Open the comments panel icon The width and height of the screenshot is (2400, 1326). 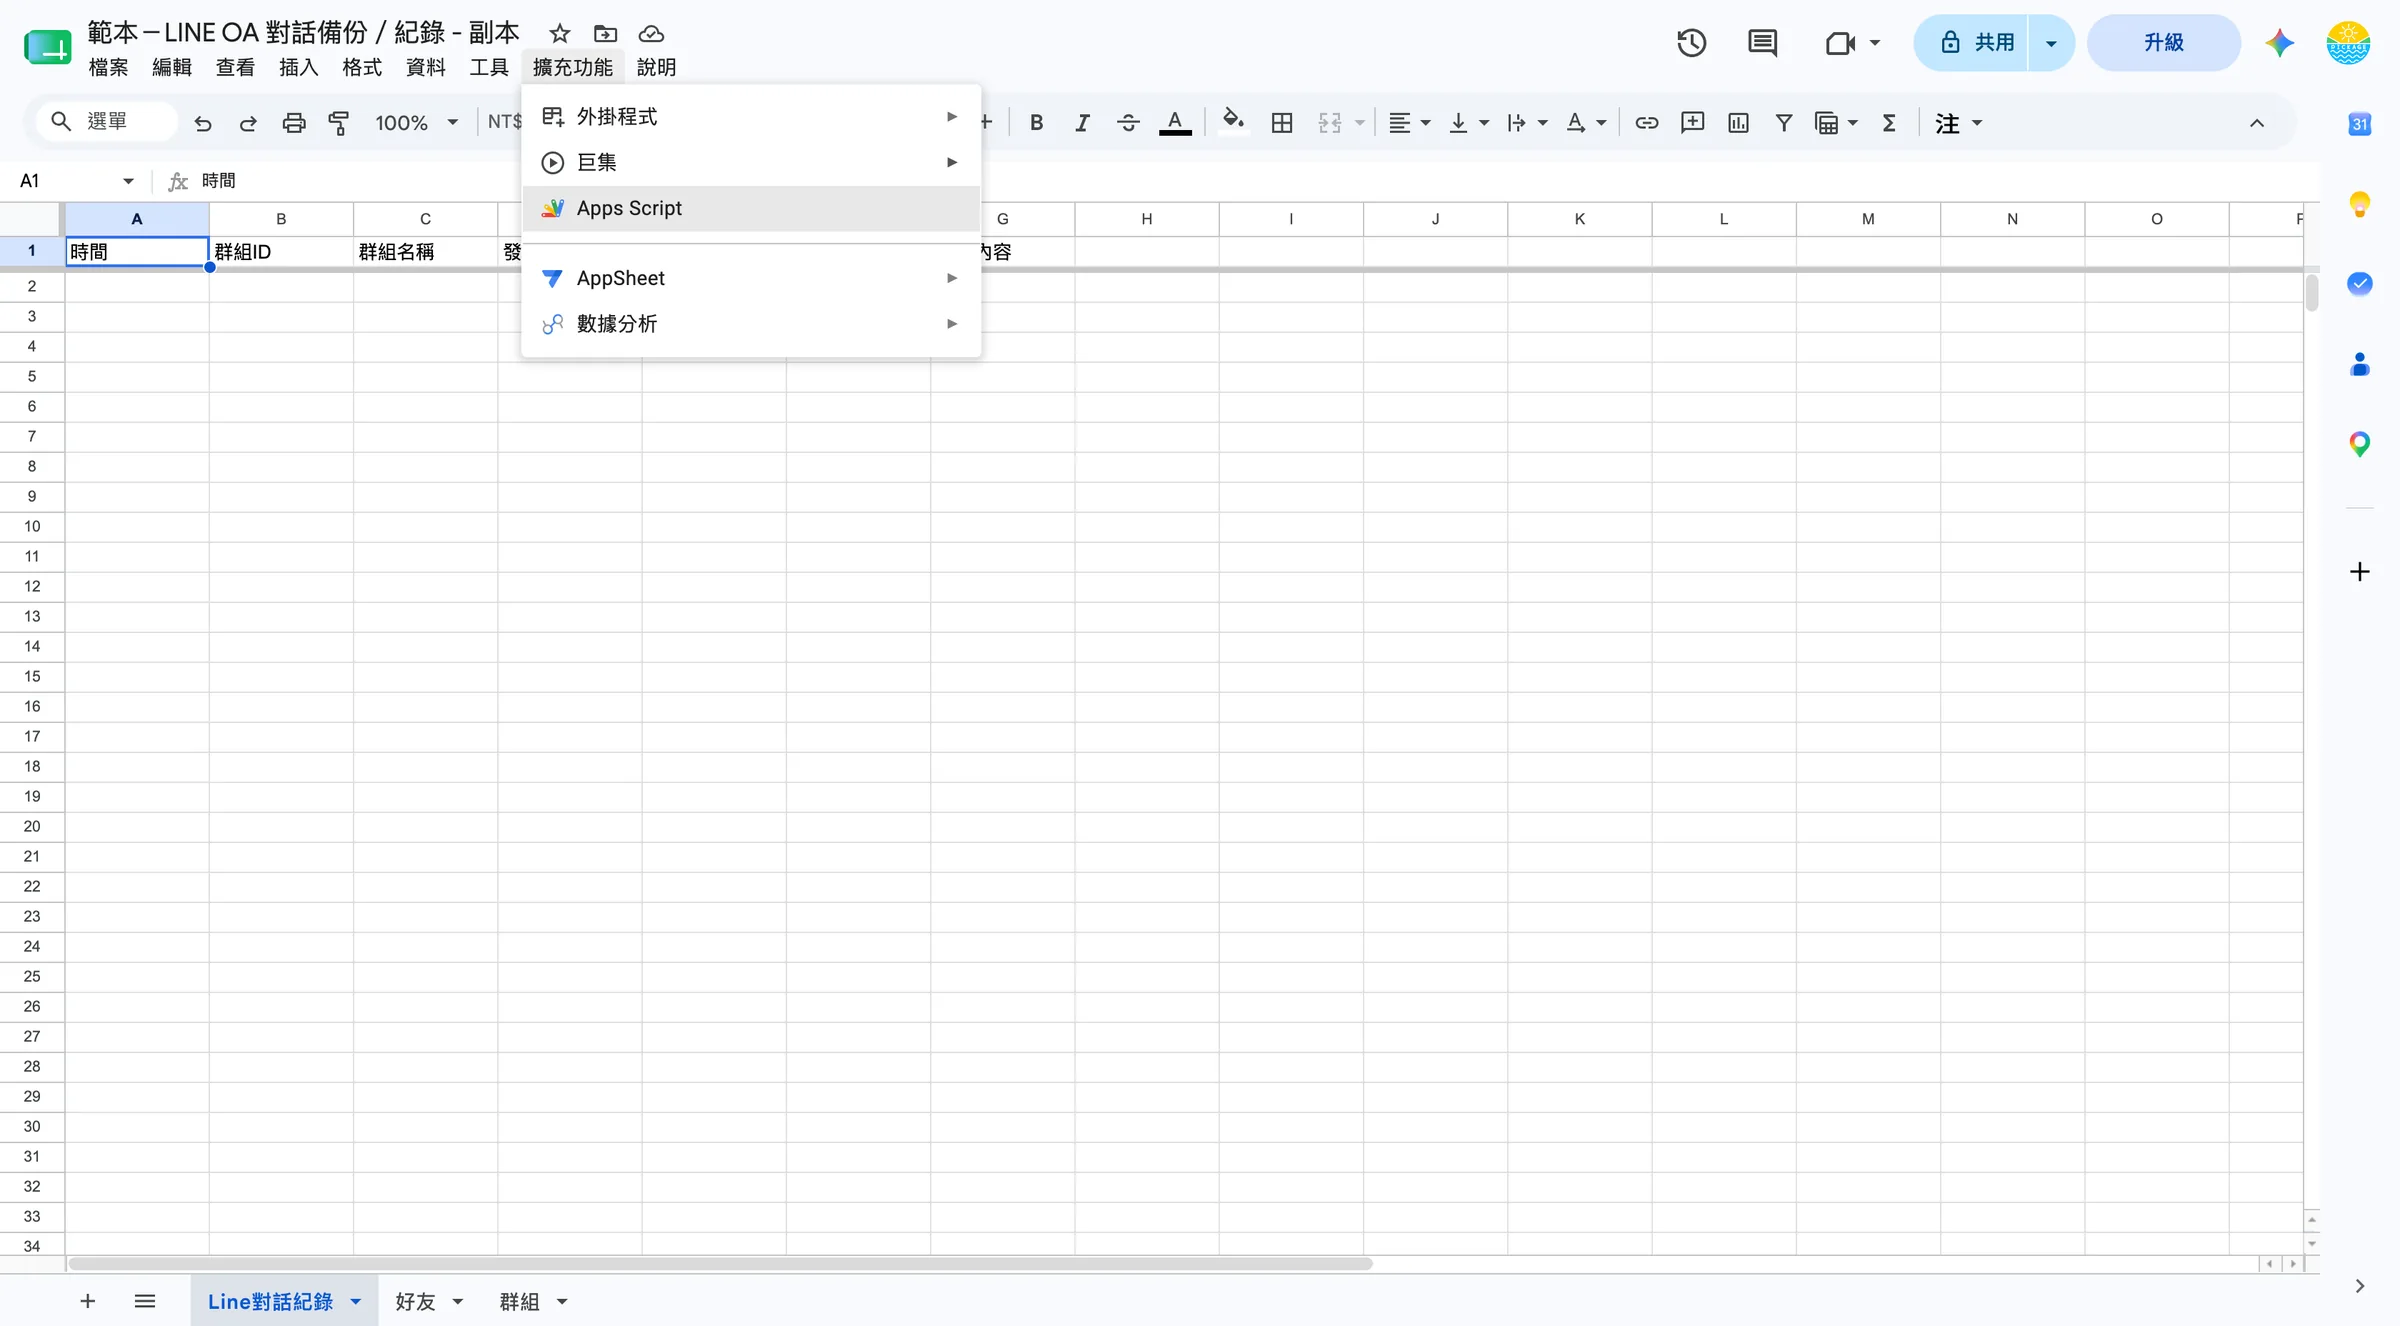point(1762,43)
